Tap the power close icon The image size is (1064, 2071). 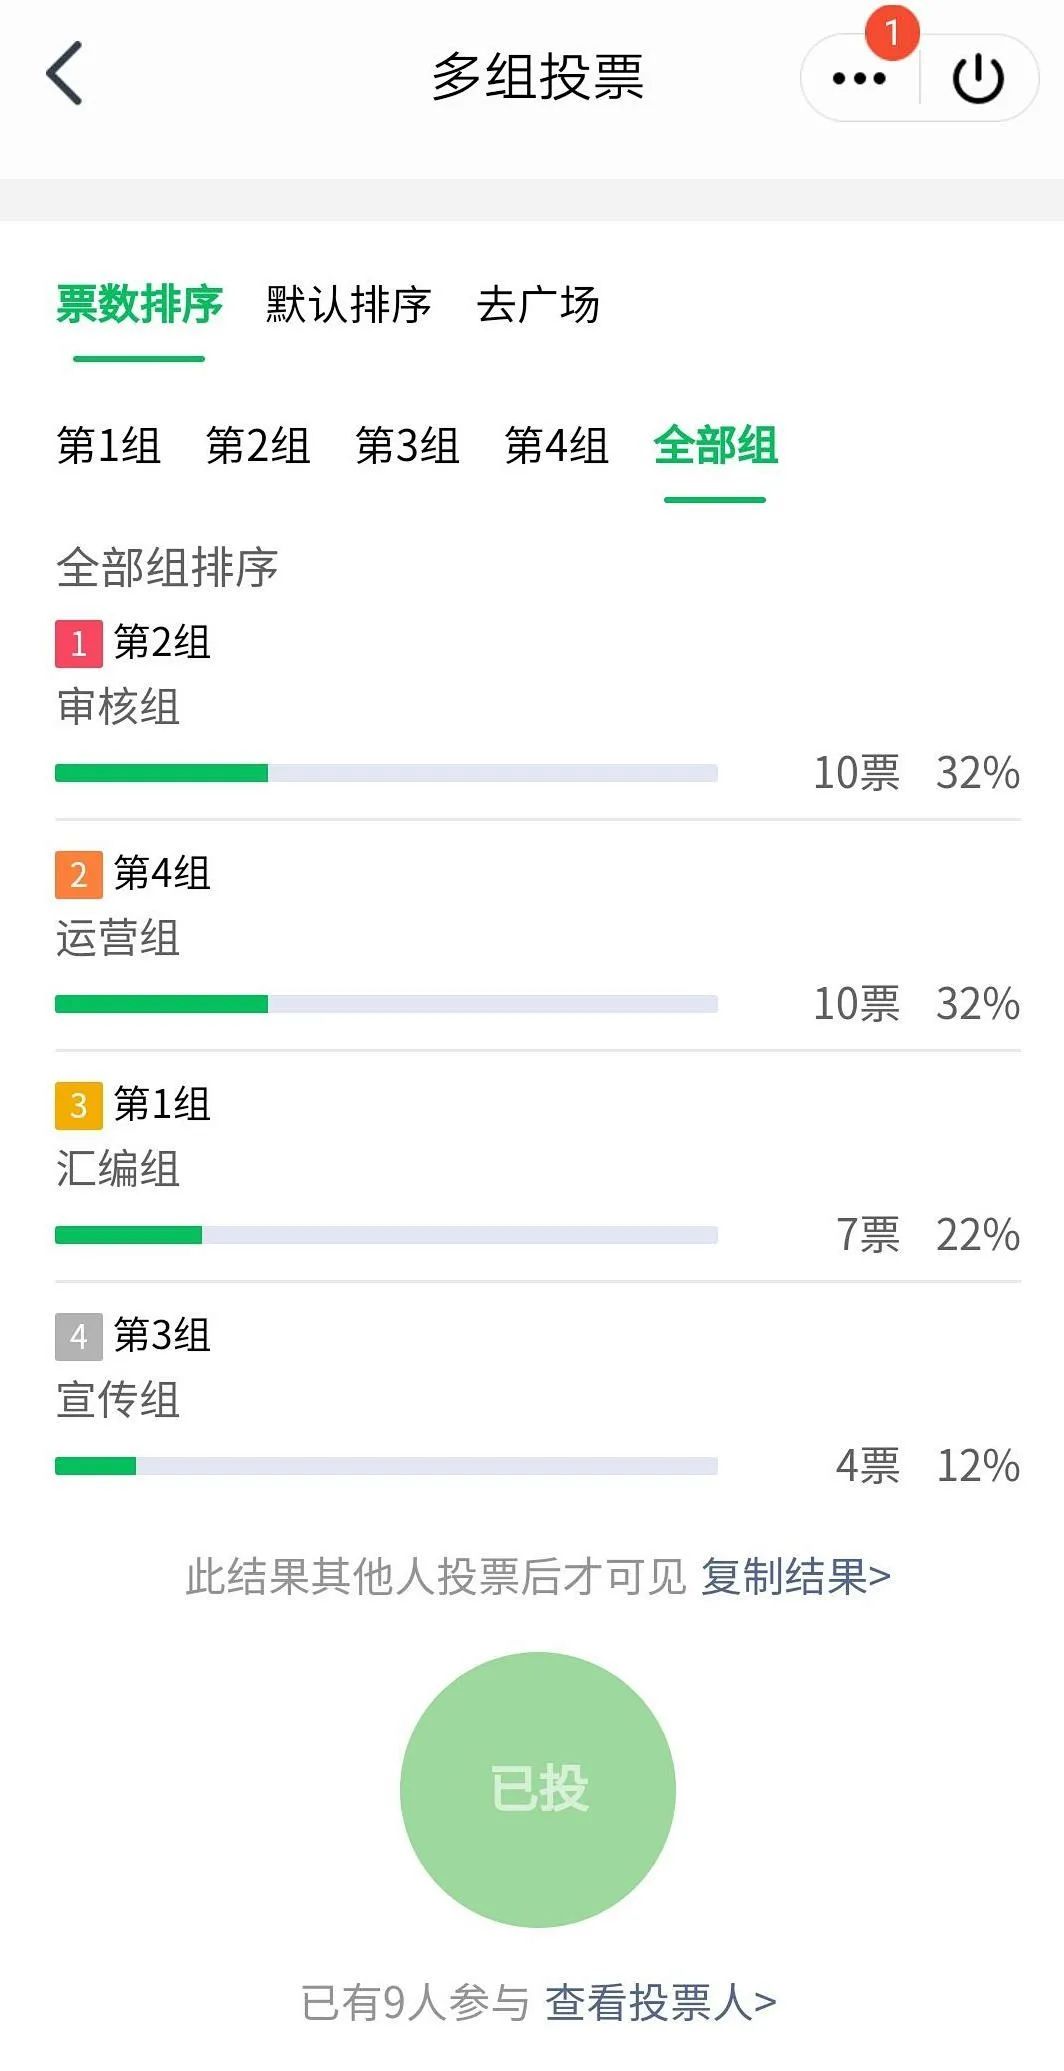click(978, 79)
